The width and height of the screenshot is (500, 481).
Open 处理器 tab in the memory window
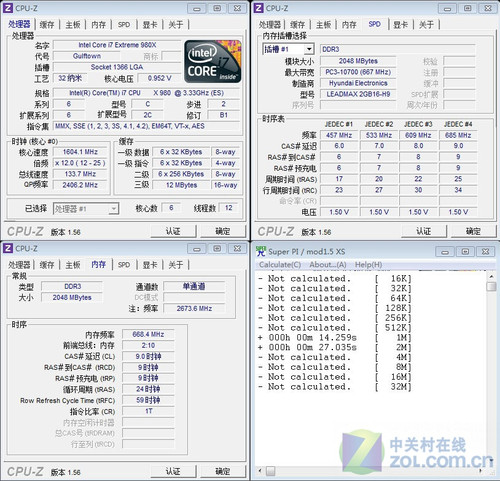click(19, 265)
